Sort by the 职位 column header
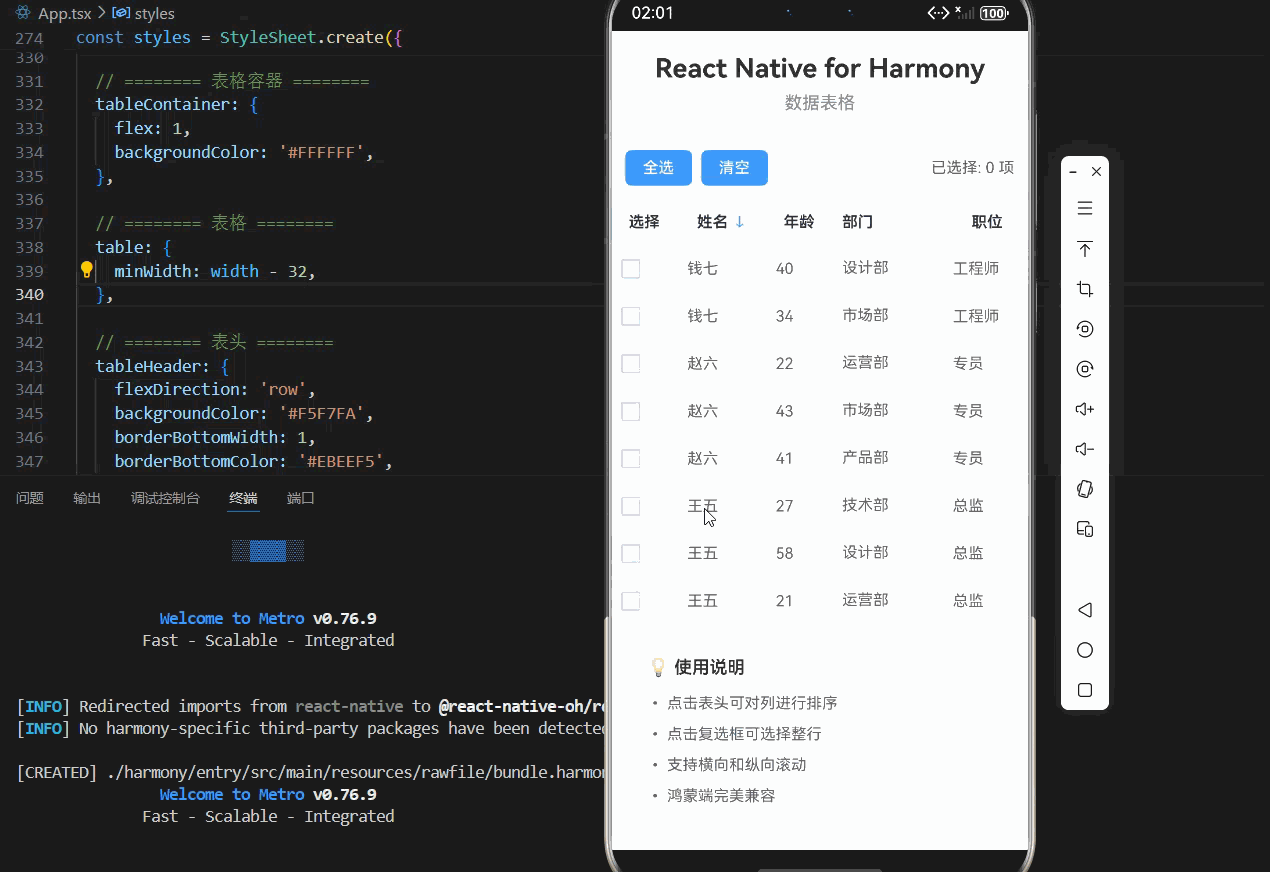The image size is (1270, 872). (987, 222)
